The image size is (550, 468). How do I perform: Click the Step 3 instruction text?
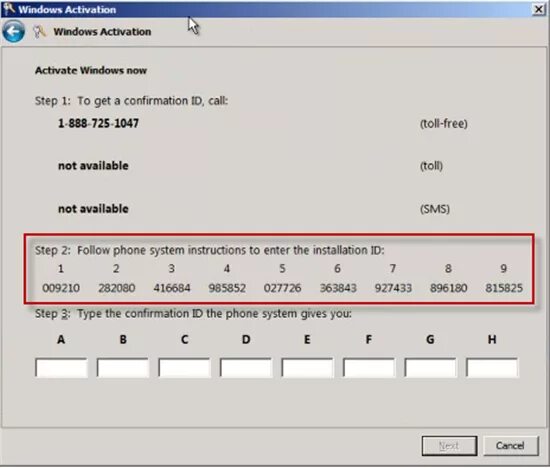(193, 314)
